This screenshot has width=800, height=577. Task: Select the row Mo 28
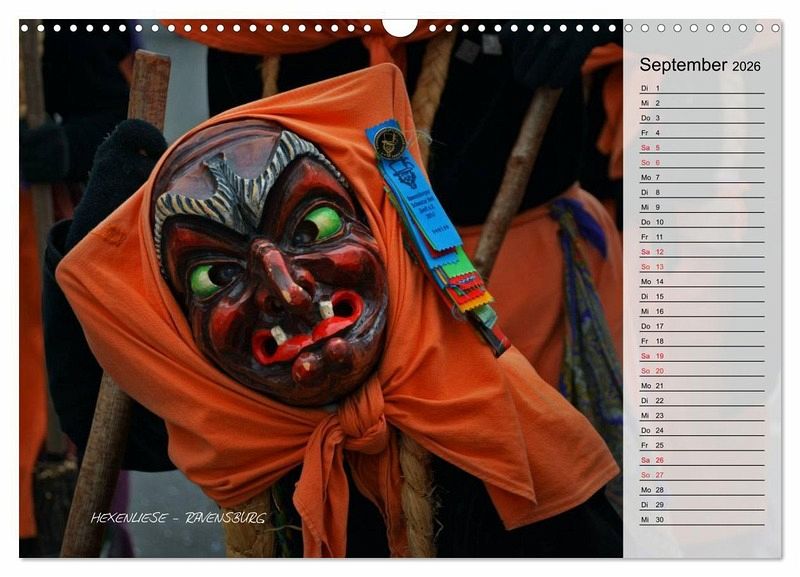(702, 490)
